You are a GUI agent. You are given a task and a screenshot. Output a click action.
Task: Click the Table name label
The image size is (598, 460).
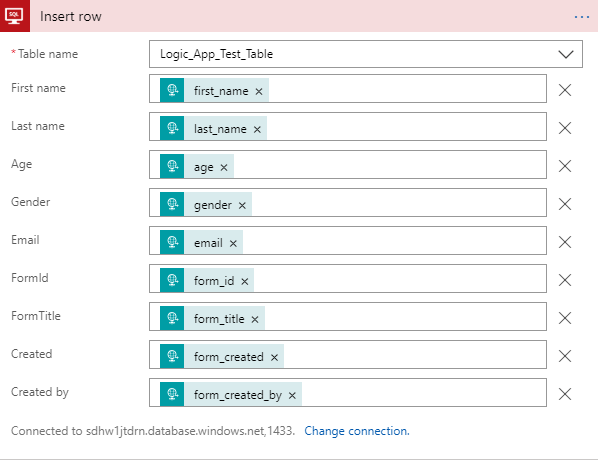pos(48,54)
